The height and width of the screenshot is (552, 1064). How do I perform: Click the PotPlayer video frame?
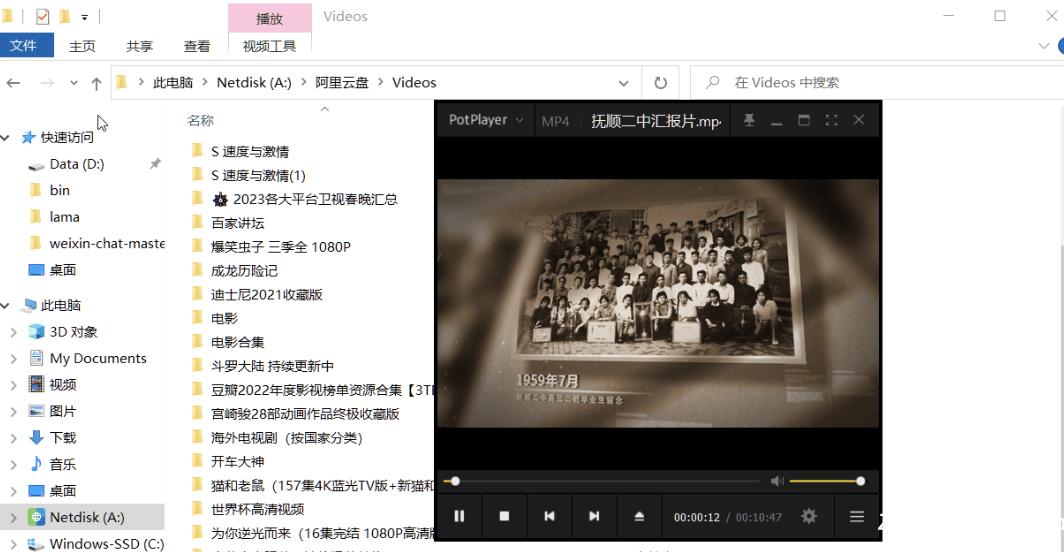click(x=658, y=303)
